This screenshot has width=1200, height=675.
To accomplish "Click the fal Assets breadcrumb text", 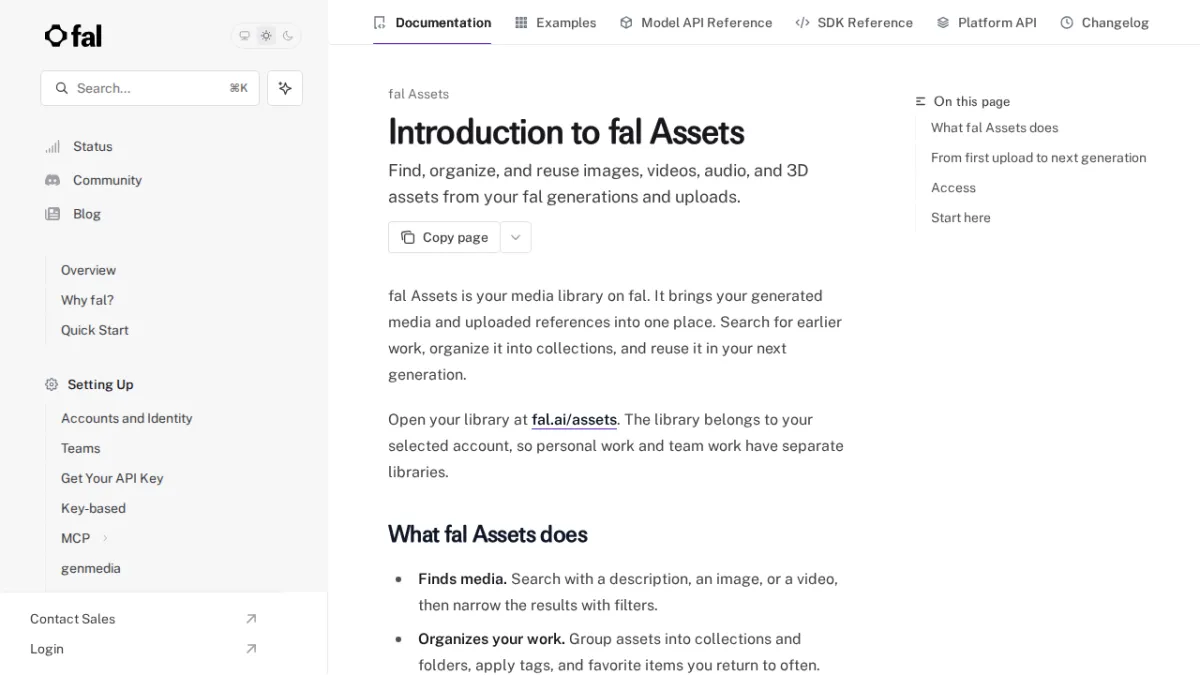I will point(418,94).
